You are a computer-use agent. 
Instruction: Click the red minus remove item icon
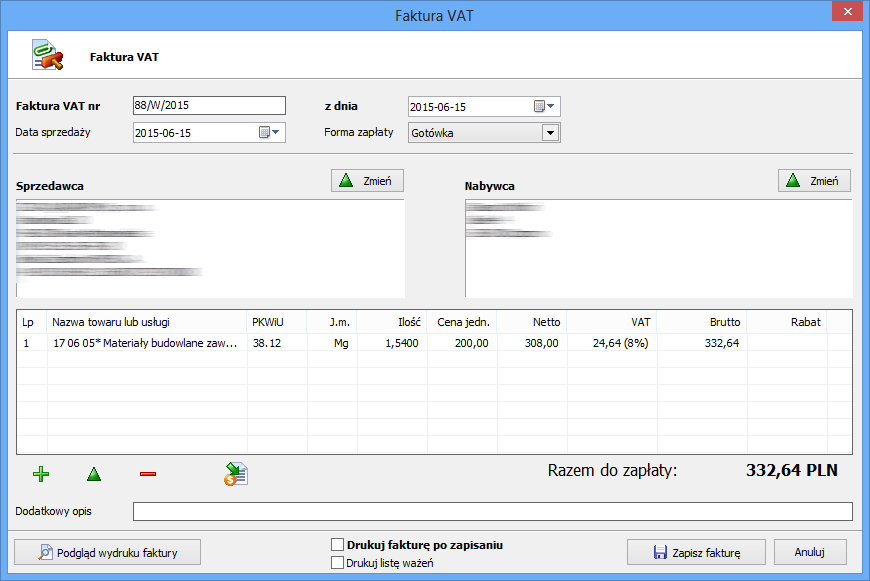coord(148,474)
